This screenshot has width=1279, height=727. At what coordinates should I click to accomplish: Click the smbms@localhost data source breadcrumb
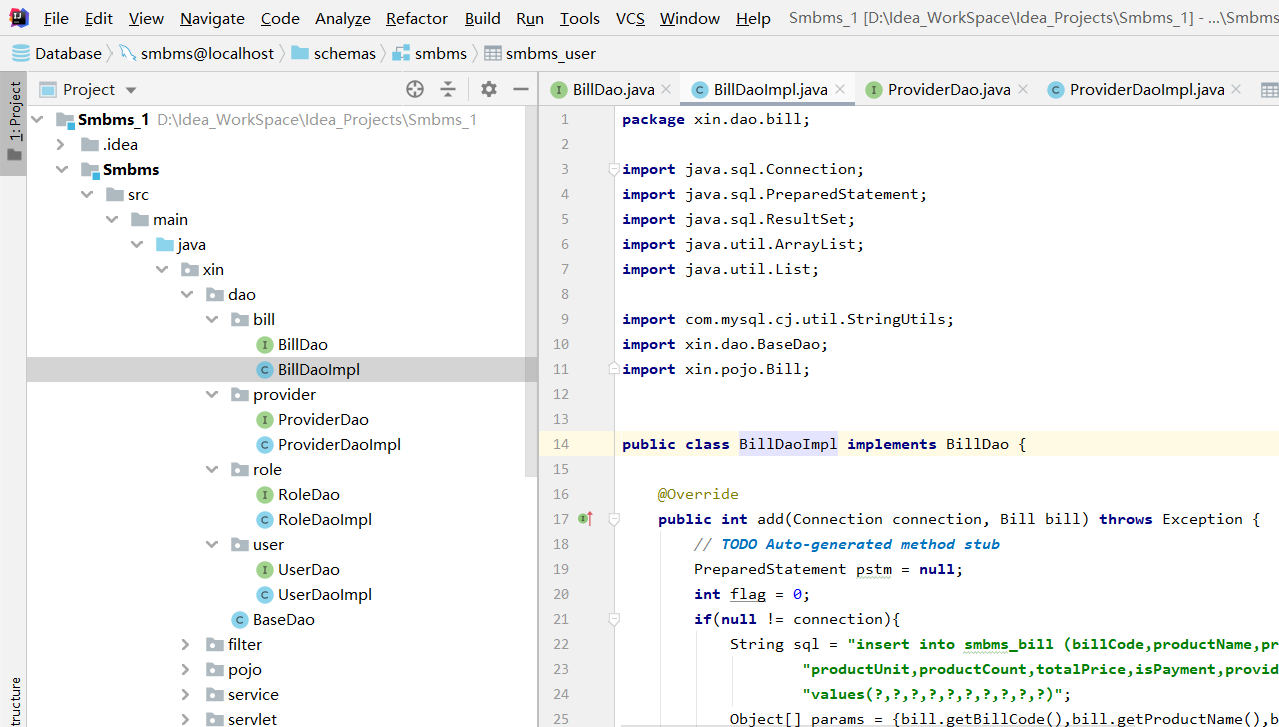point(196,53)
